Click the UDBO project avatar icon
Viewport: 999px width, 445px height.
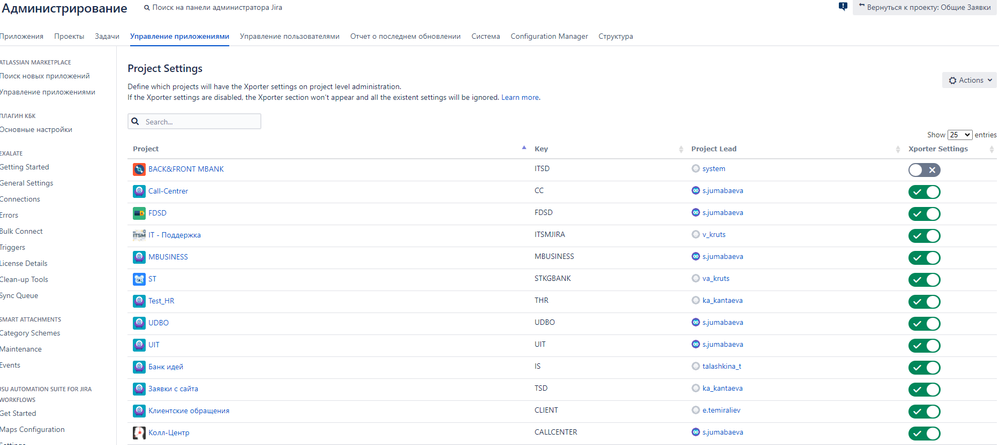139,323
